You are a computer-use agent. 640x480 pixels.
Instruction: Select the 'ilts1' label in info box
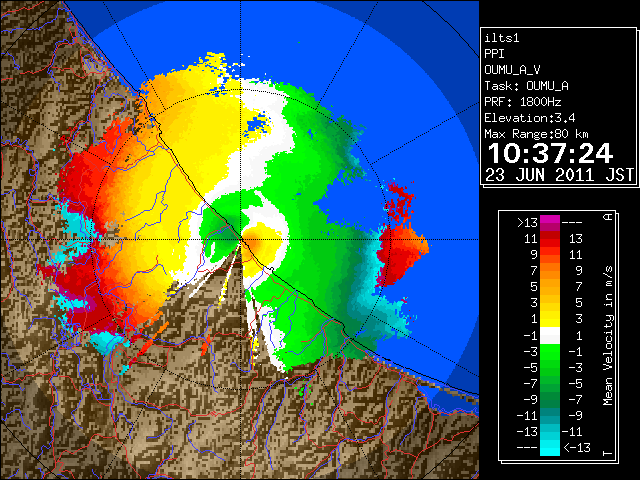point(502,38)
